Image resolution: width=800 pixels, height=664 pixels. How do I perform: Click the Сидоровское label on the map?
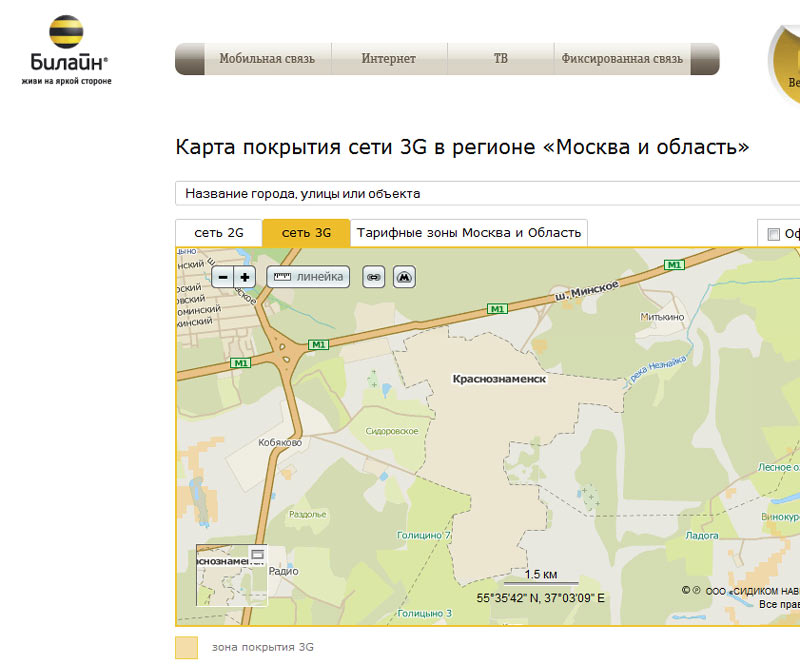(392, 431)
